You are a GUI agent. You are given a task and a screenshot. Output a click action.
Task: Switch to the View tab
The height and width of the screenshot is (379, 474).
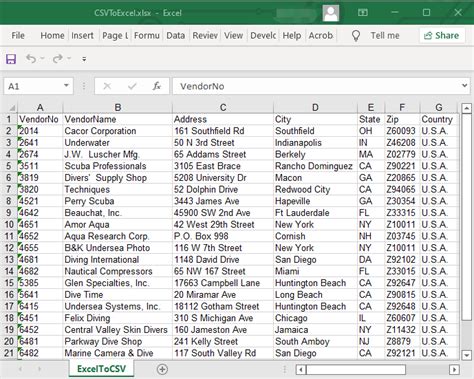(x=233, y=35)
